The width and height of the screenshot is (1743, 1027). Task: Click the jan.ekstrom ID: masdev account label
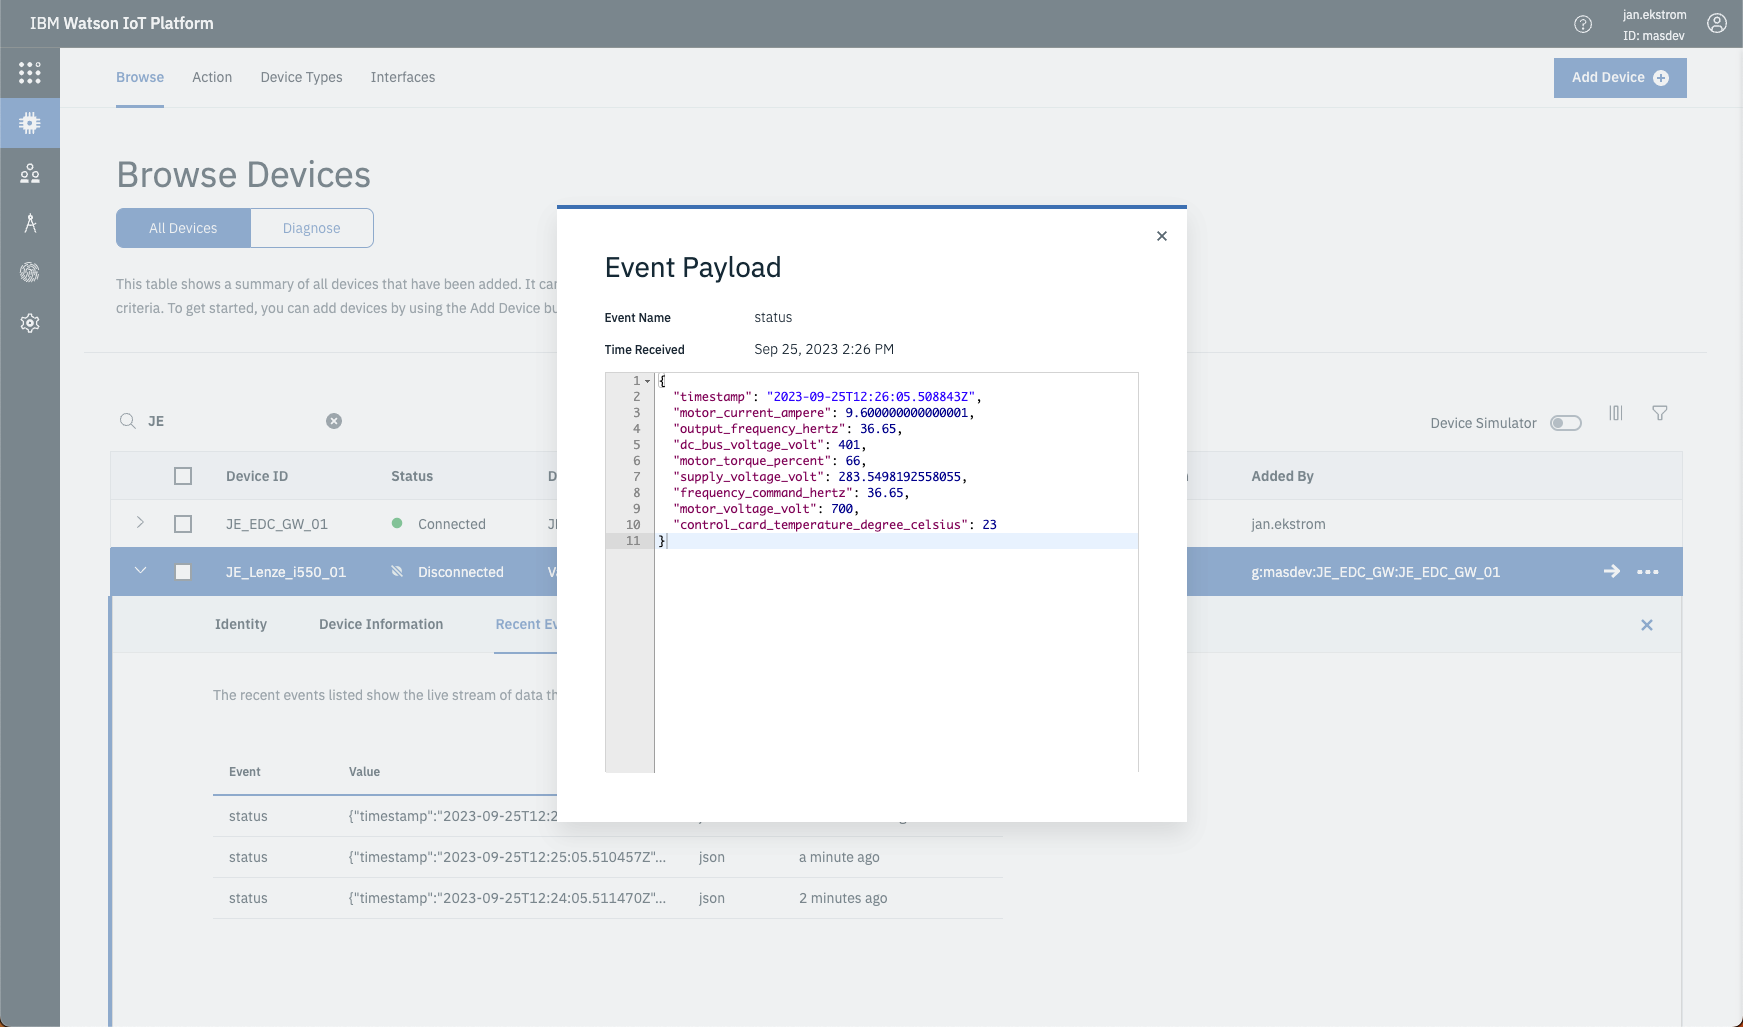tap(1654, 25)
